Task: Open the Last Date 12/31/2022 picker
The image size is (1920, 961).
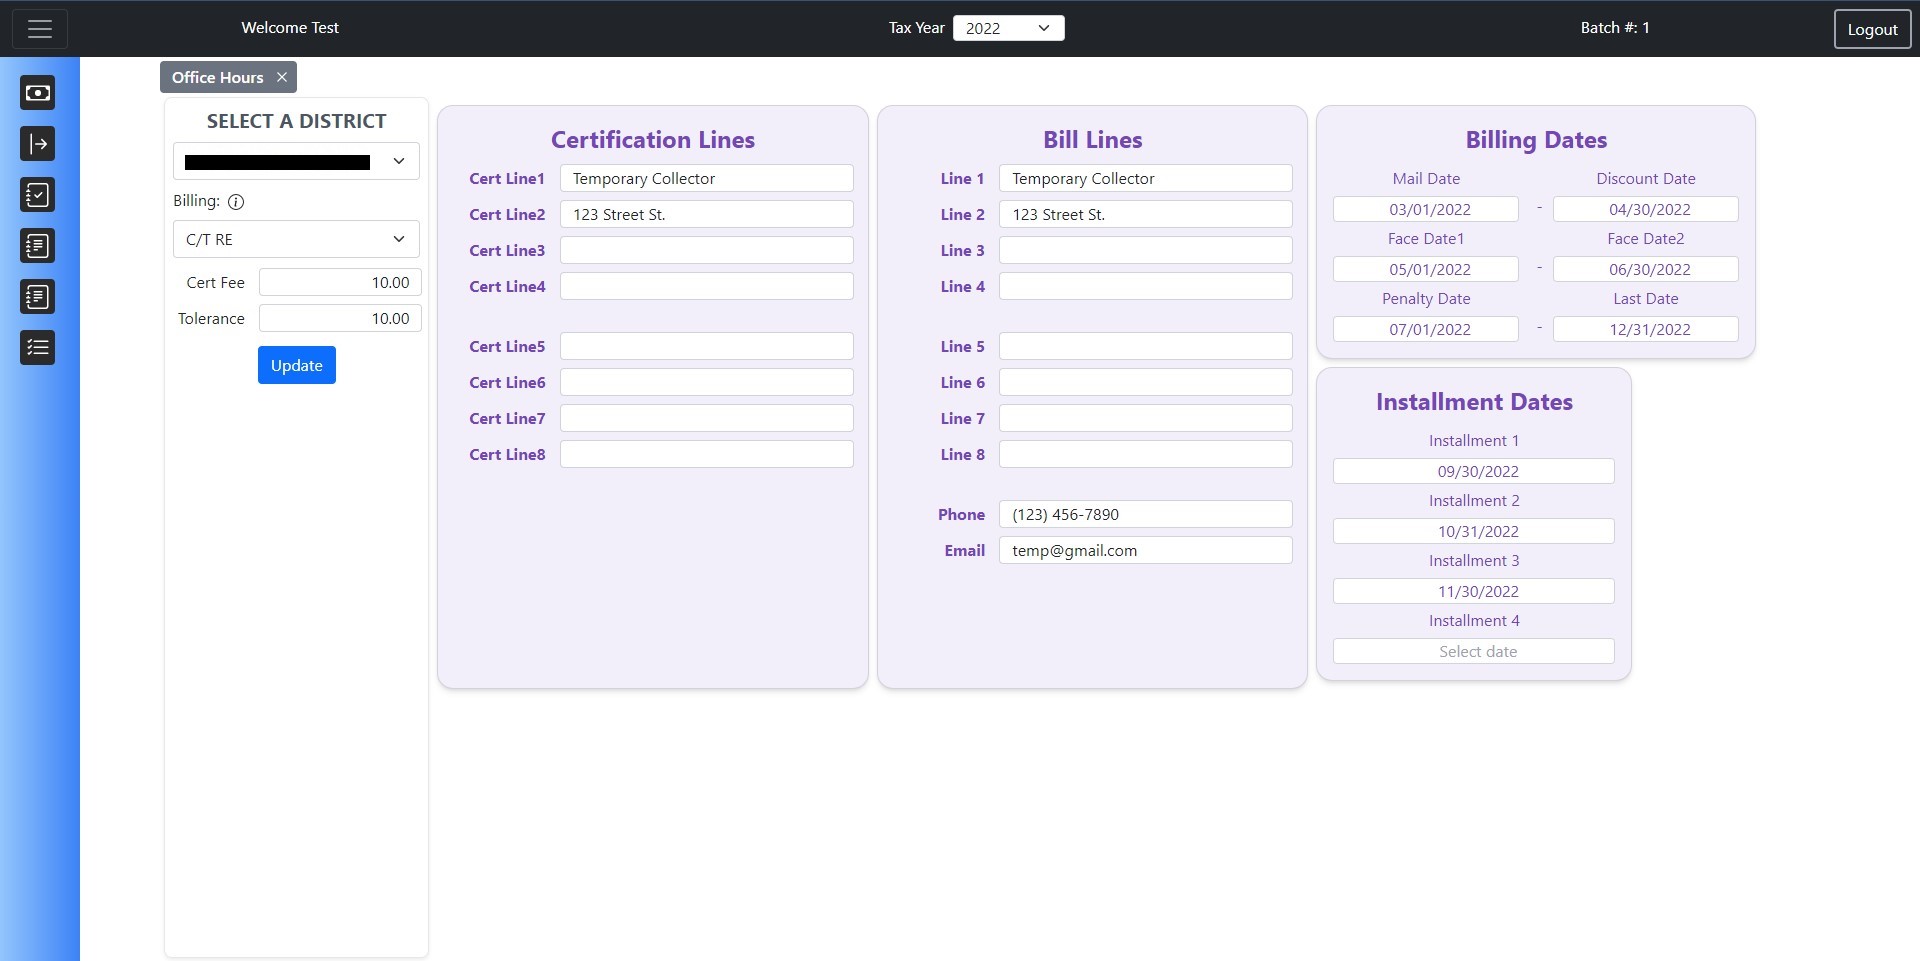Action: coord(1646,329)
